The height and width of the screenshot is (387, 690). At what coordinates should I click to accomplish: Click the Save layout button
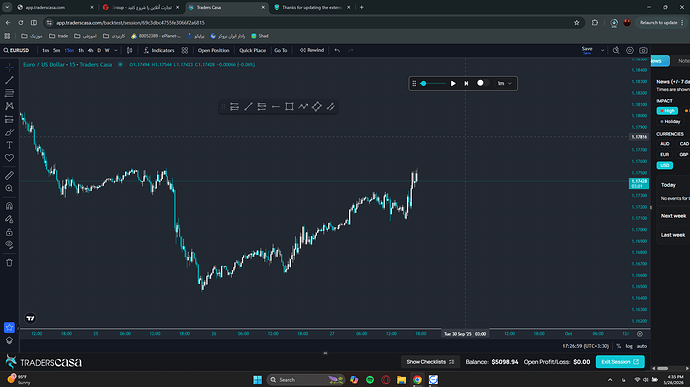tap(587, 50)
